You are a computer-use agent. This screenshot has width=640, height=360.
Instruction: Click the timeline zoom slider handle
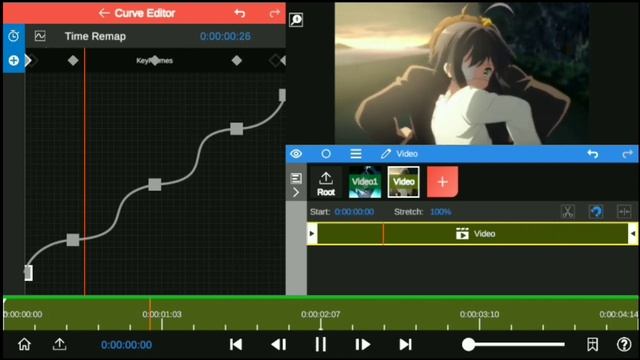coord(469,344)
